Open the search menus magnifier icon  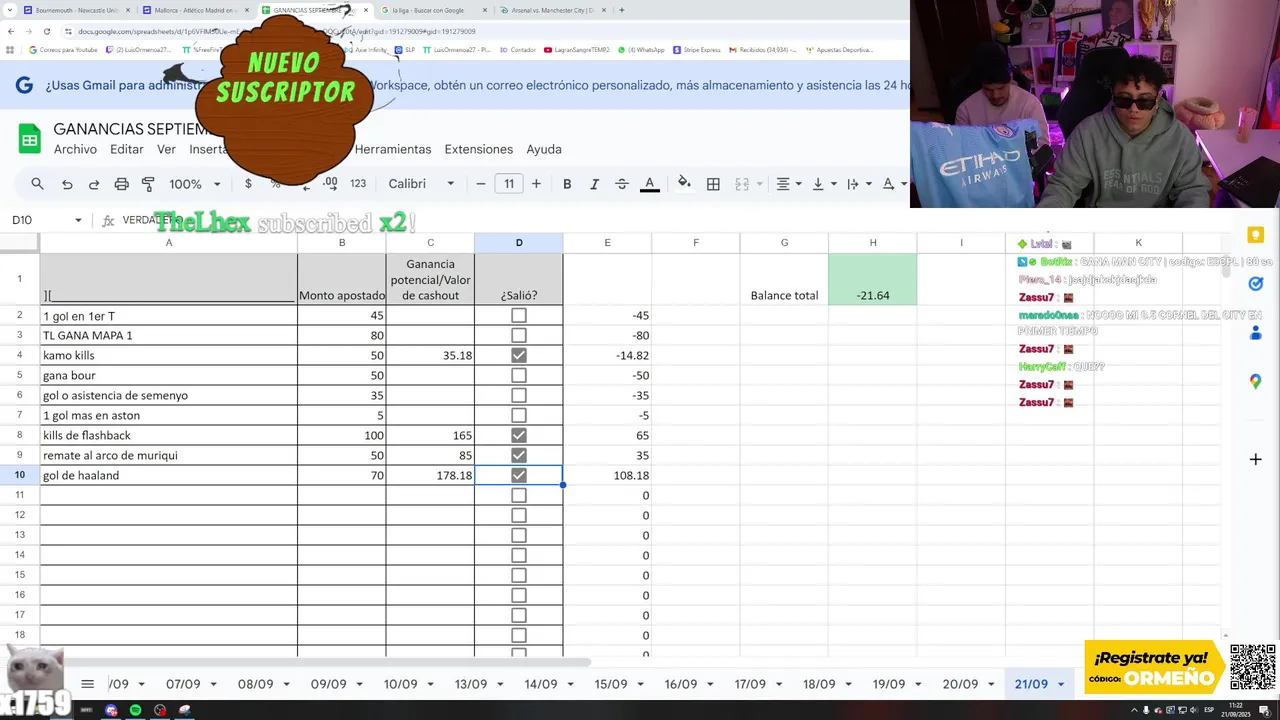[37, 184]
